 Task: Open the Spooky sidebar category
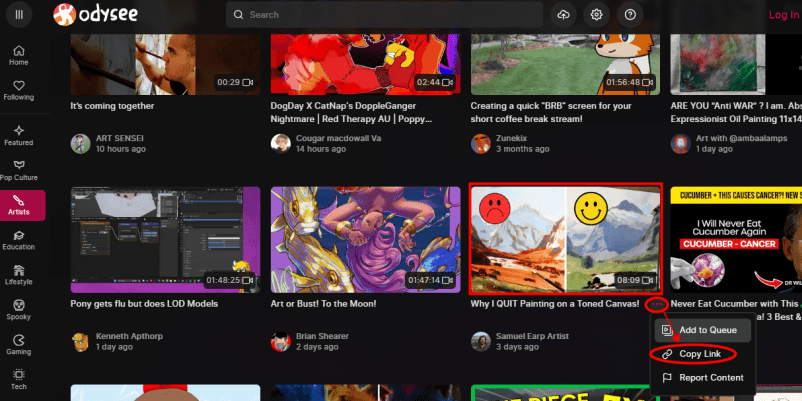coord(19,310)
